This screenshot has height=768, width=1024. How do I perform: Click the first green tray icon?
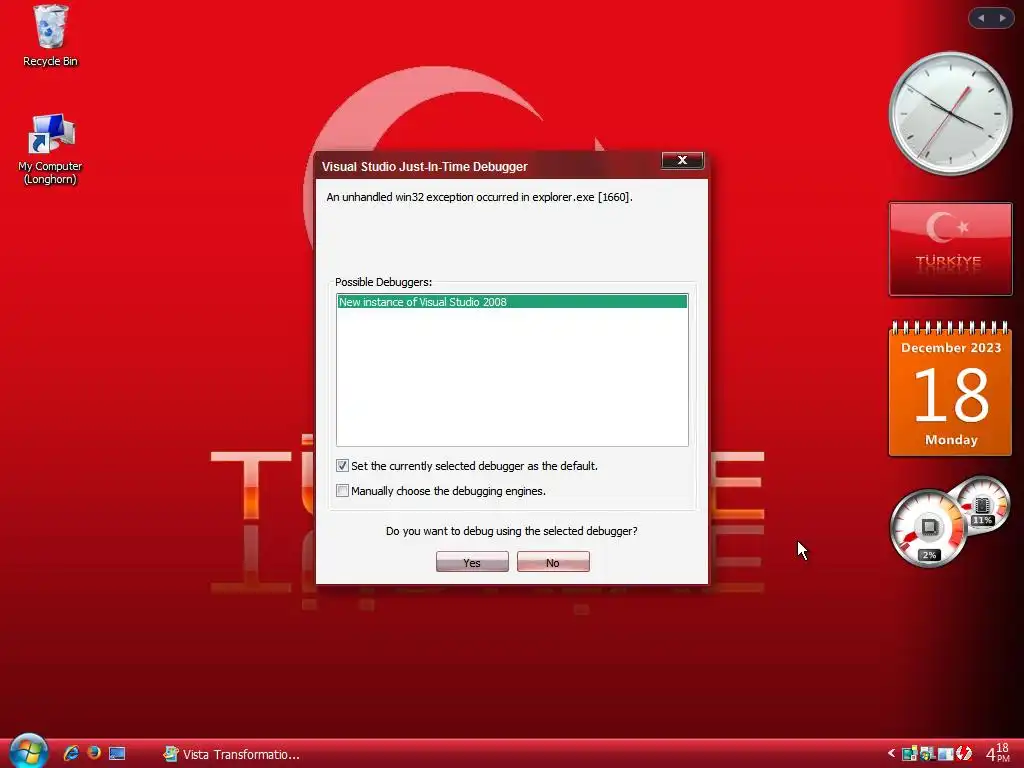[910, 753]
